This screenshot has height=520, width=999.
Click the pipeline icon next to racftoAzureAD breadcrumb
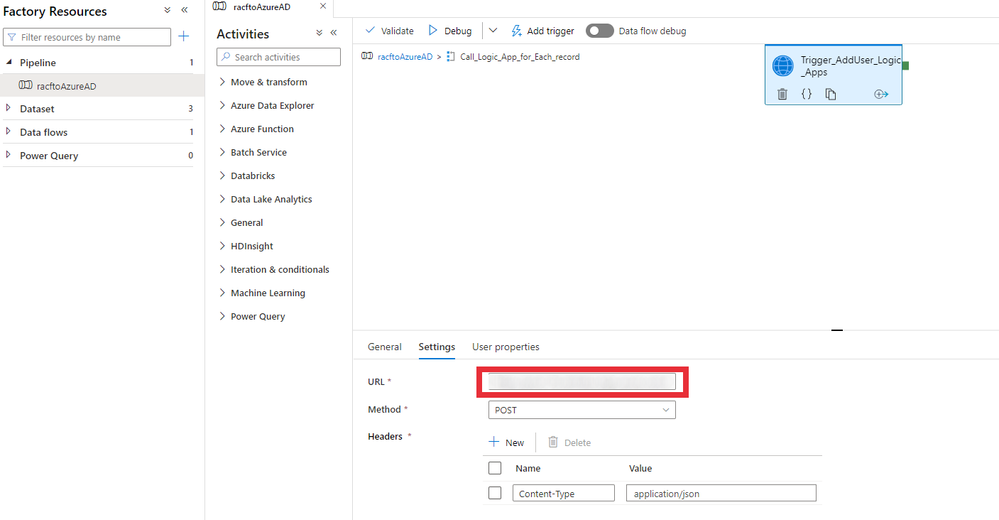(x=367, y=56)
